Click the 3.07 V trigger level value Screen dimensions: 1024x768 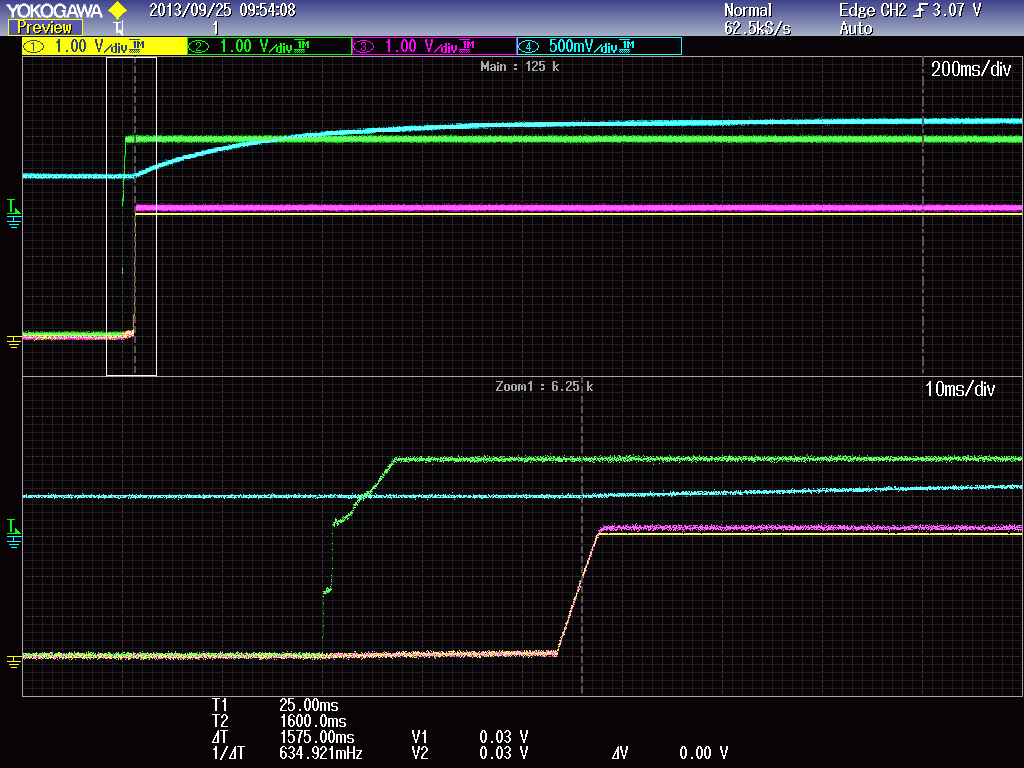coord(957,10)
